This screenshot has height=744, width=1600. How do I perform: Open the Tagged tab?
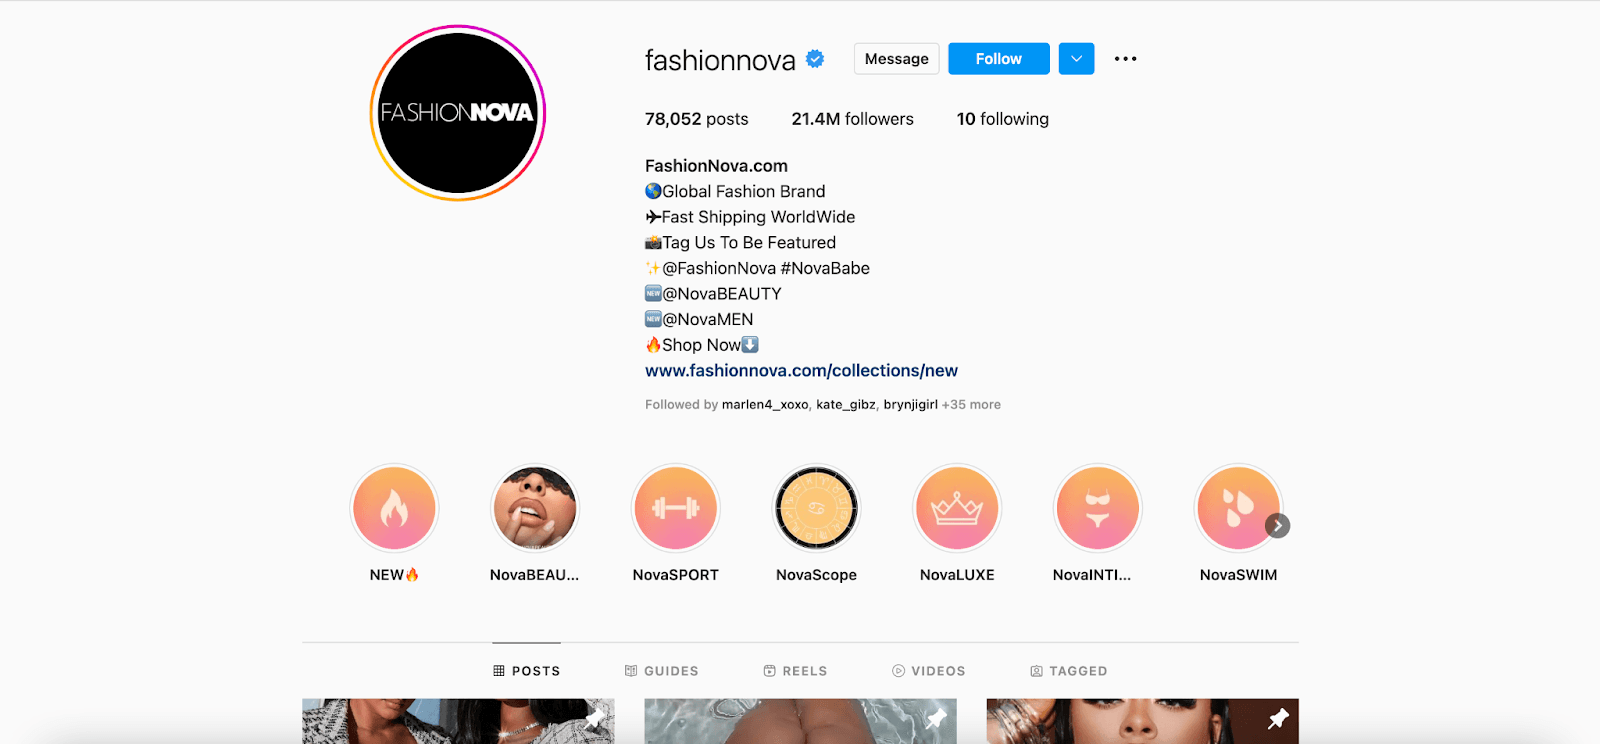[1069, 671]
